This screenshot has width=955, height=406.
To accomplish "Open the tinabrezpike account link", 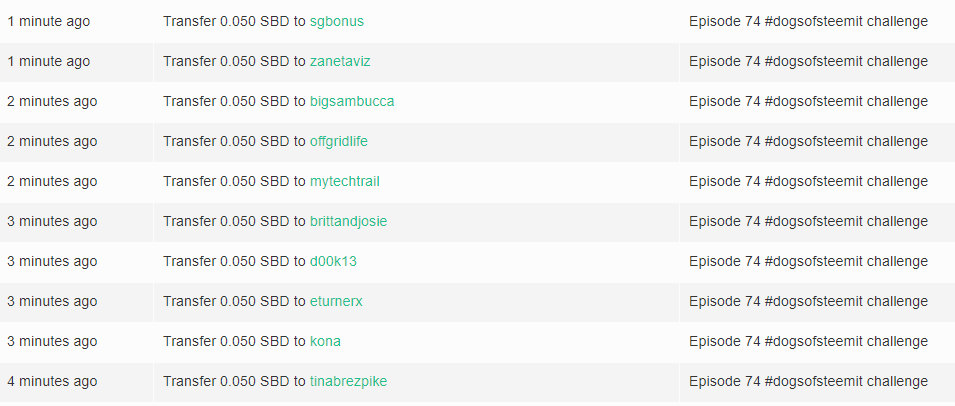I will (x=348, y=382).
